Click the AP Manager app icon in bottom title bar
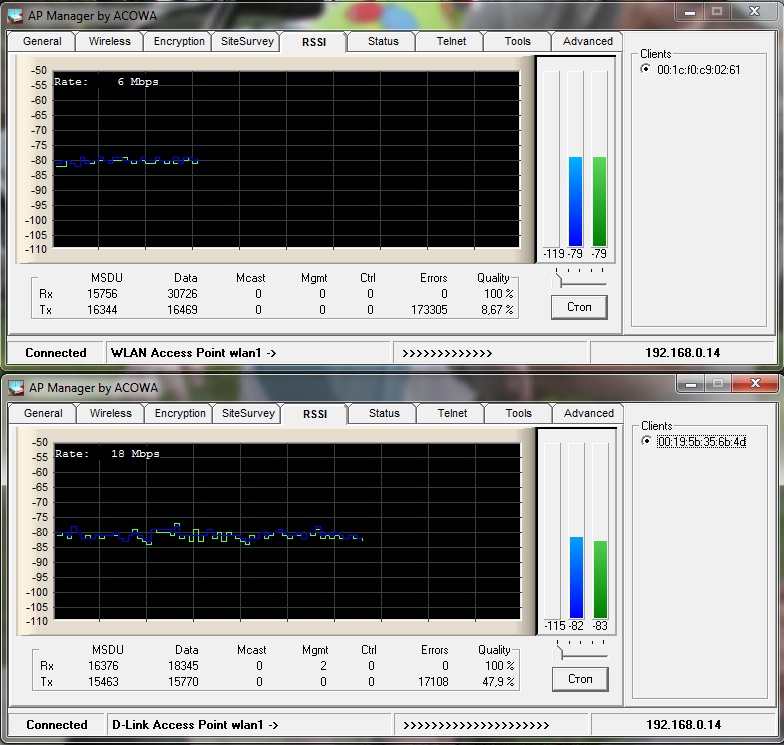The width and height of the screenshot is (784, 745). click(16, 388)
